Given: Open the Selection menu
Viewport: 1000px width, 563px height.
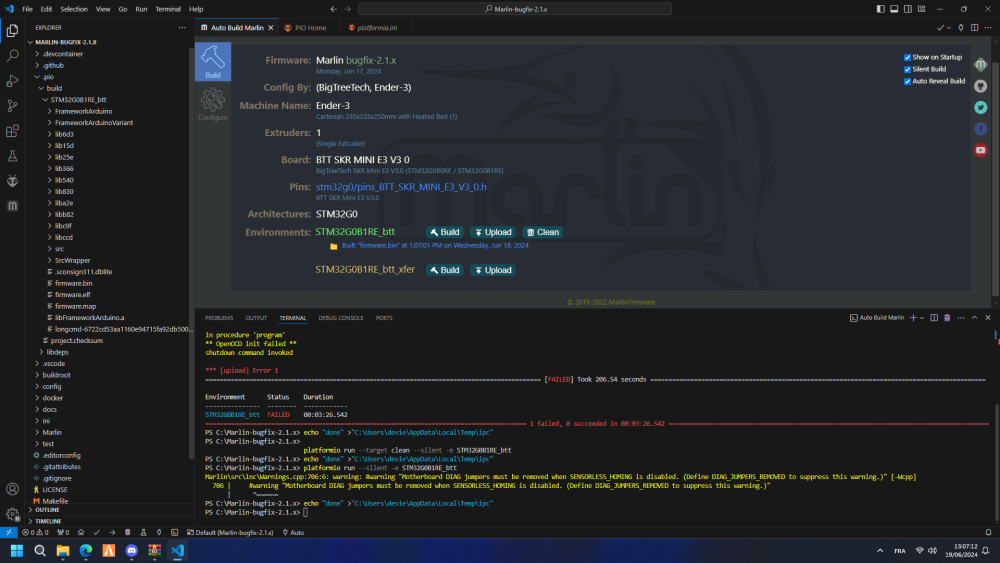Looking at the screenshot, I should click(x=74, y=9).
